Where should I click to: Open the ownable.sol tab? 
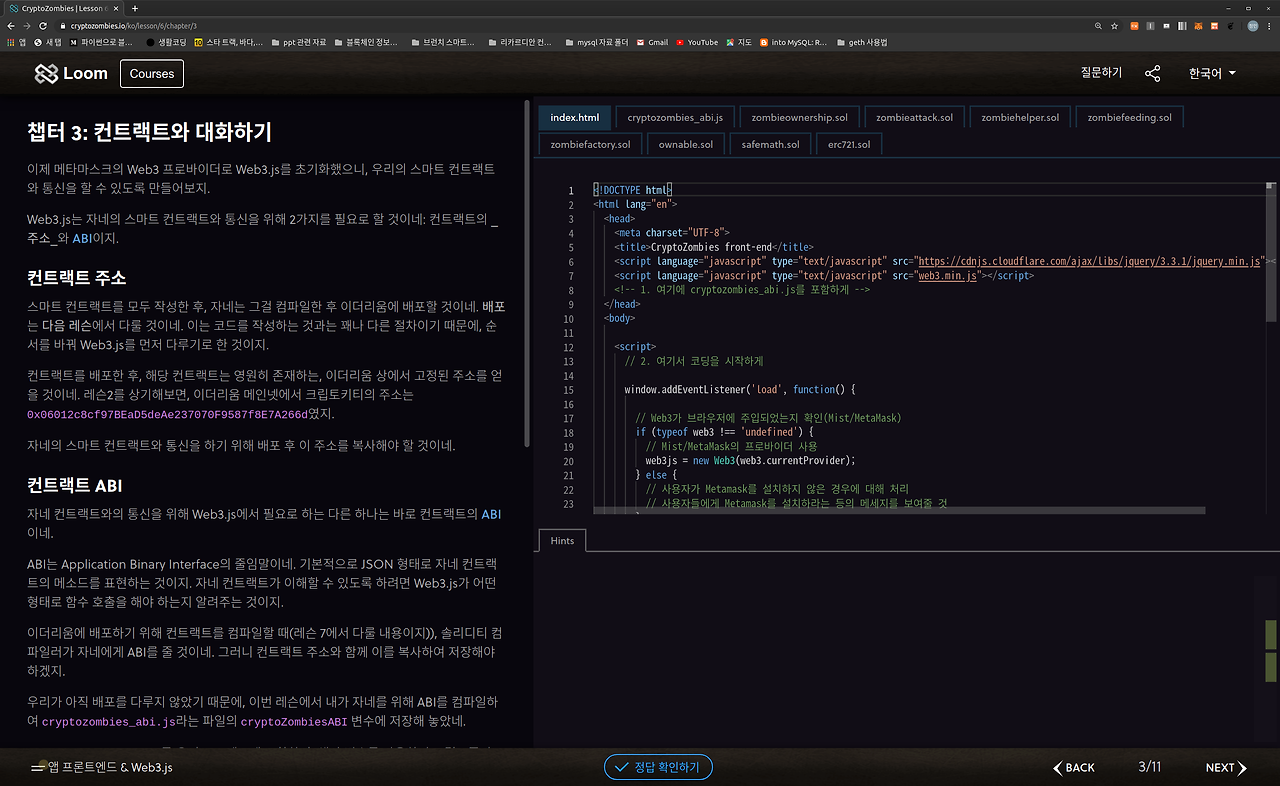(x=686, y=144)
